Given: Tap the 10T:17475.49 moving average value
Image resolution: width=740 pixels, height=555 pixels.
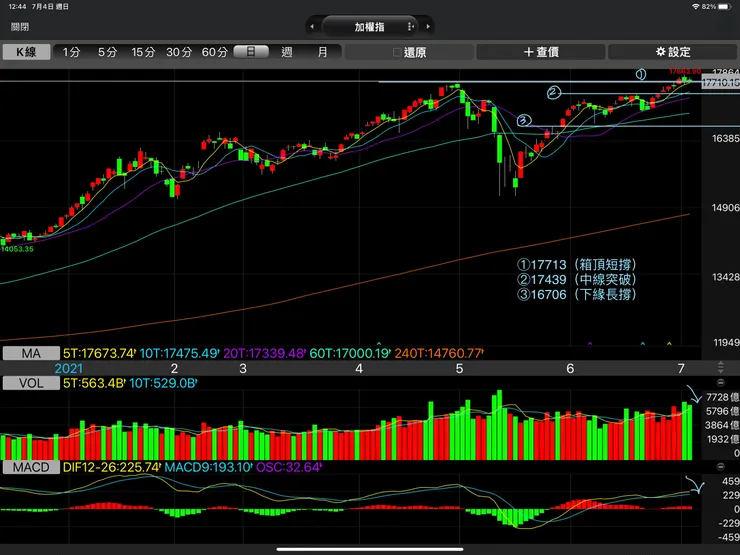Looking at the screenshot, I should (x=179, y=353).
